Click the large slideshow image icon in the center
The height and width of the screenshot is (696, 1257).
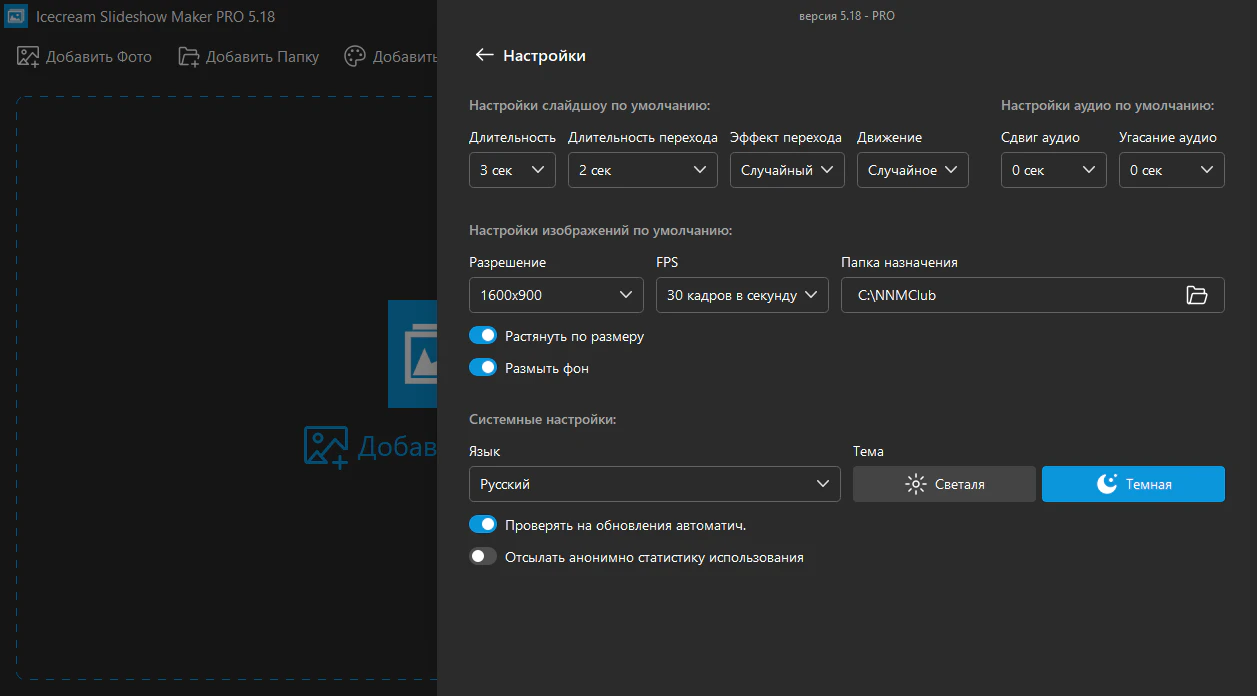[413, 354]
